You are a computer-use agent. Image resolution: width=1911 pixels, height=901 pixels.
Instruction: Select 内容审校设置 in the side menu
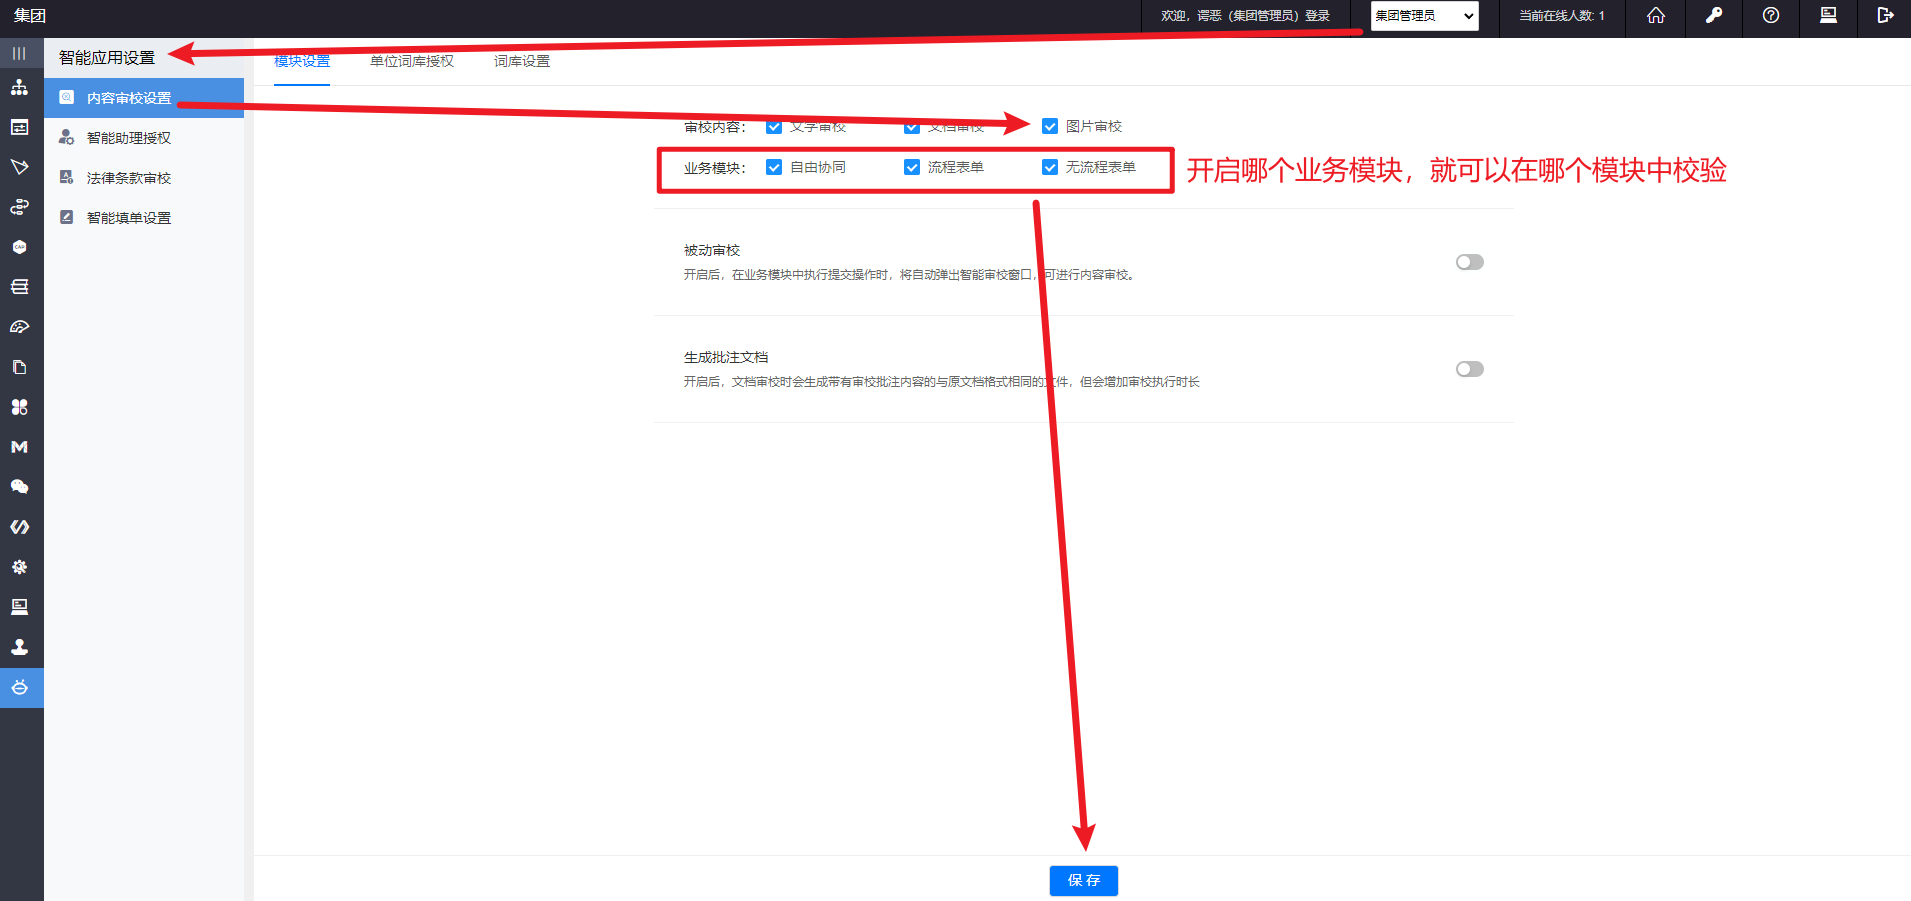(144, 98)
